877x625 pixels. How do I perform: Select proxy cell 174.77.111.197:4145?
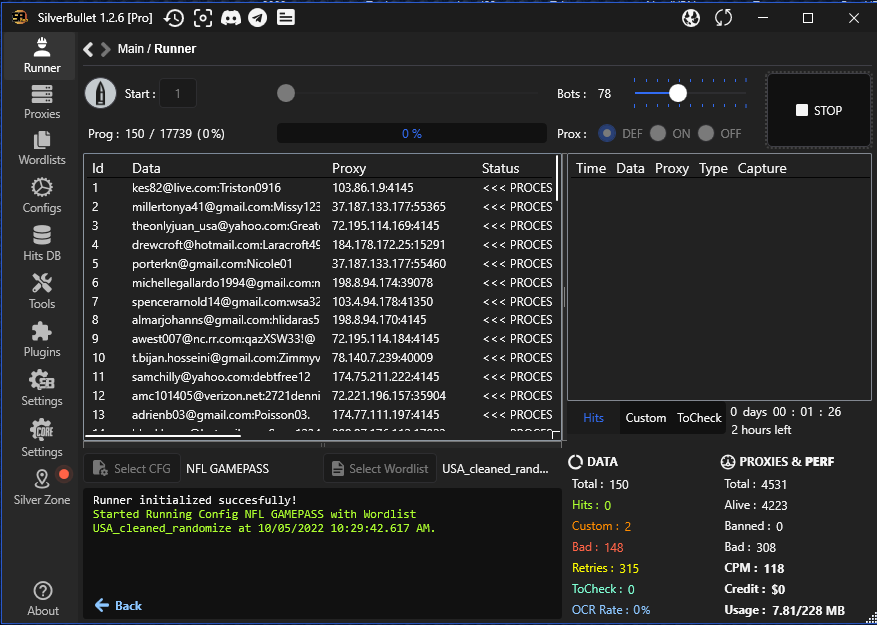tap(386, 415)
